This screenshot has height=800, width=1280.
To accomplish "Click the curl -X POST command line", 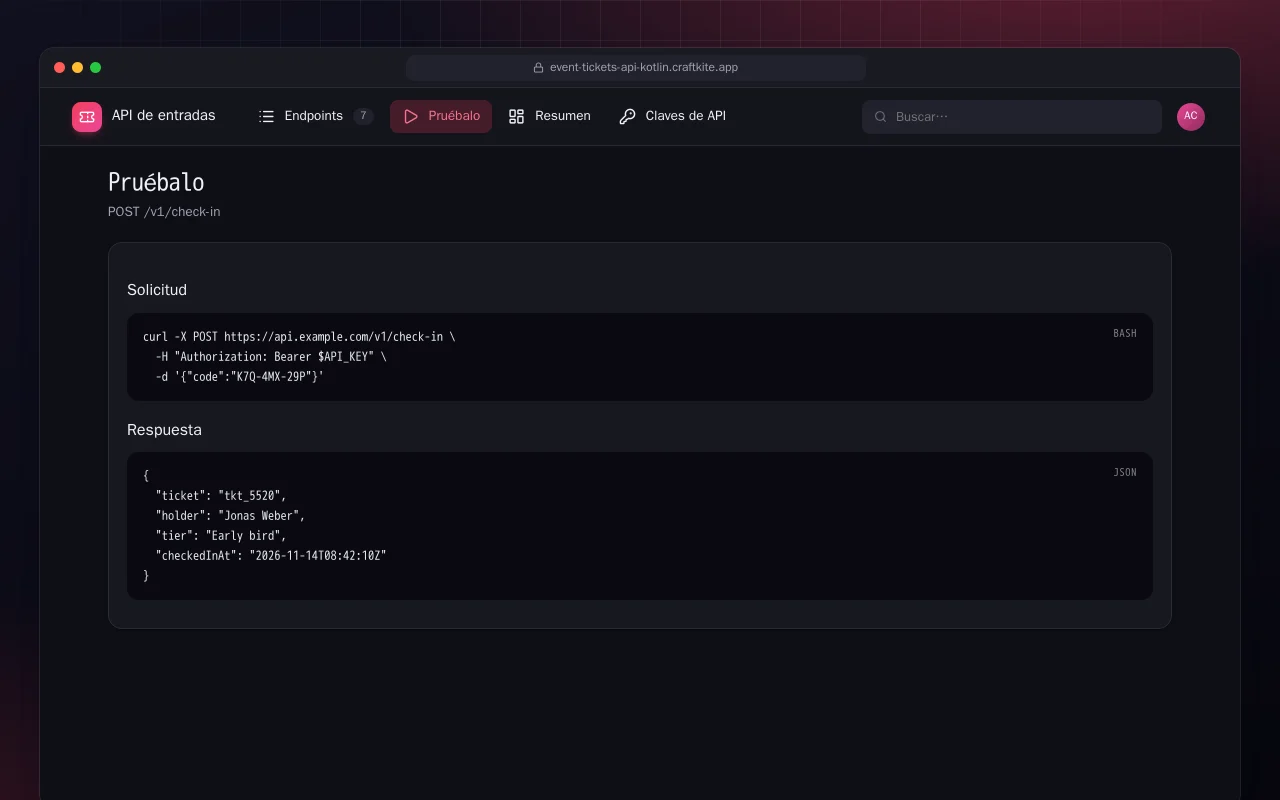I will pos(299,337).
